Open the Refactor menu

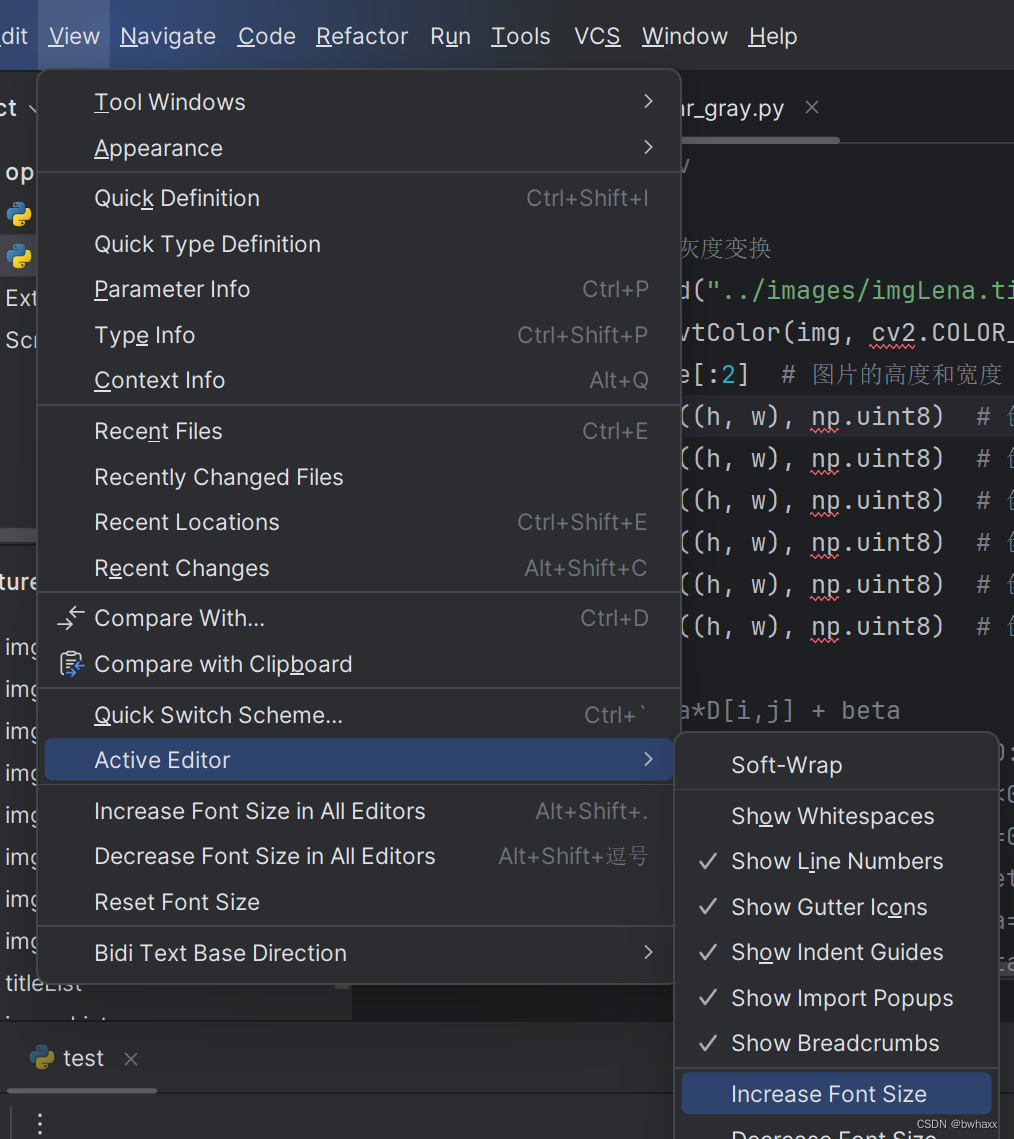click(362, 36)
